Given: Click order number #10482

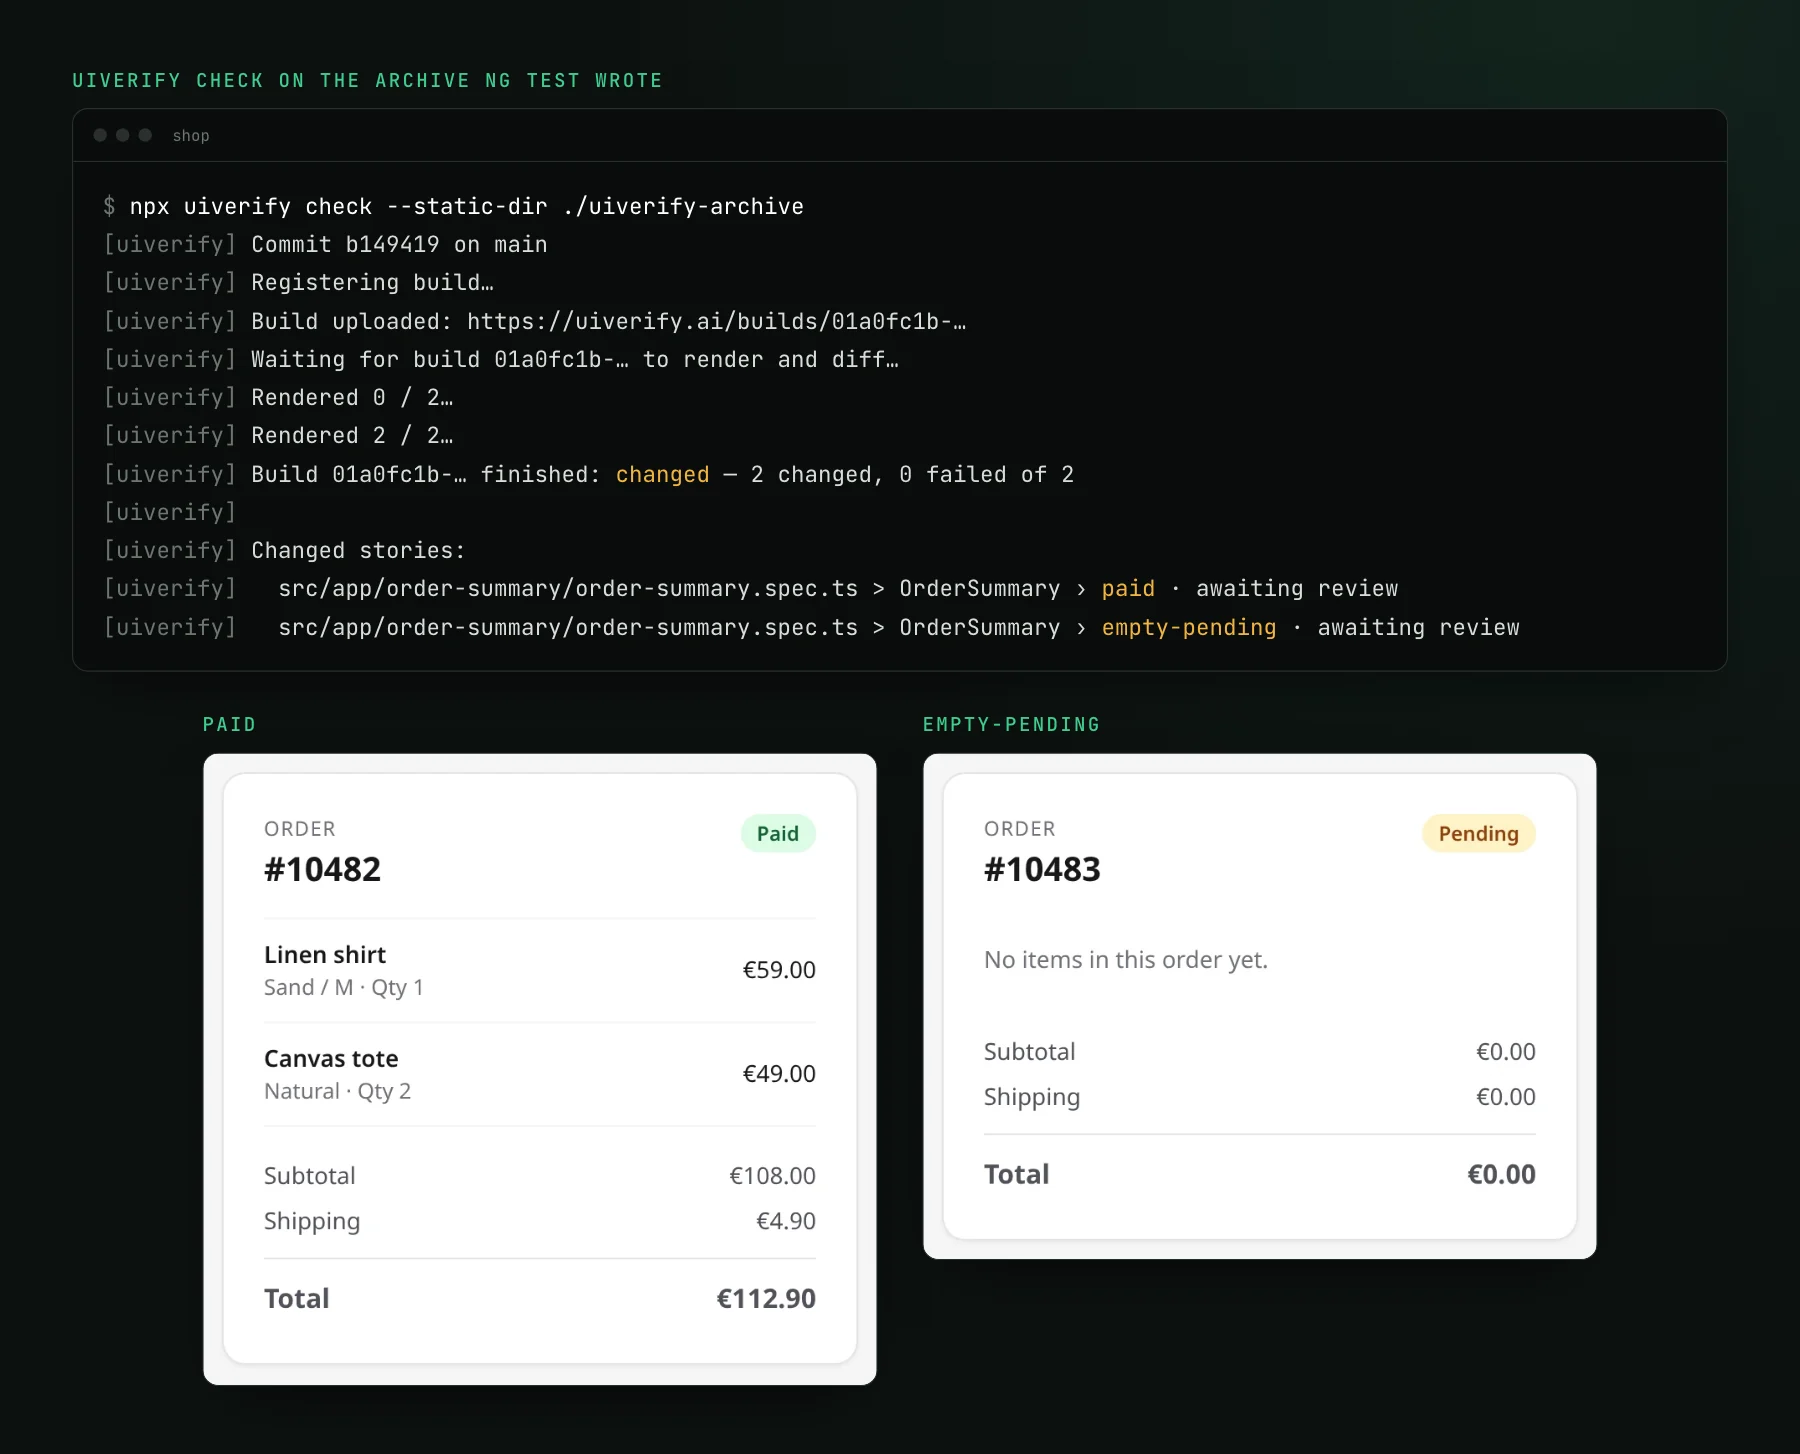Looking at the screenshot, I should tap(322, 869).
